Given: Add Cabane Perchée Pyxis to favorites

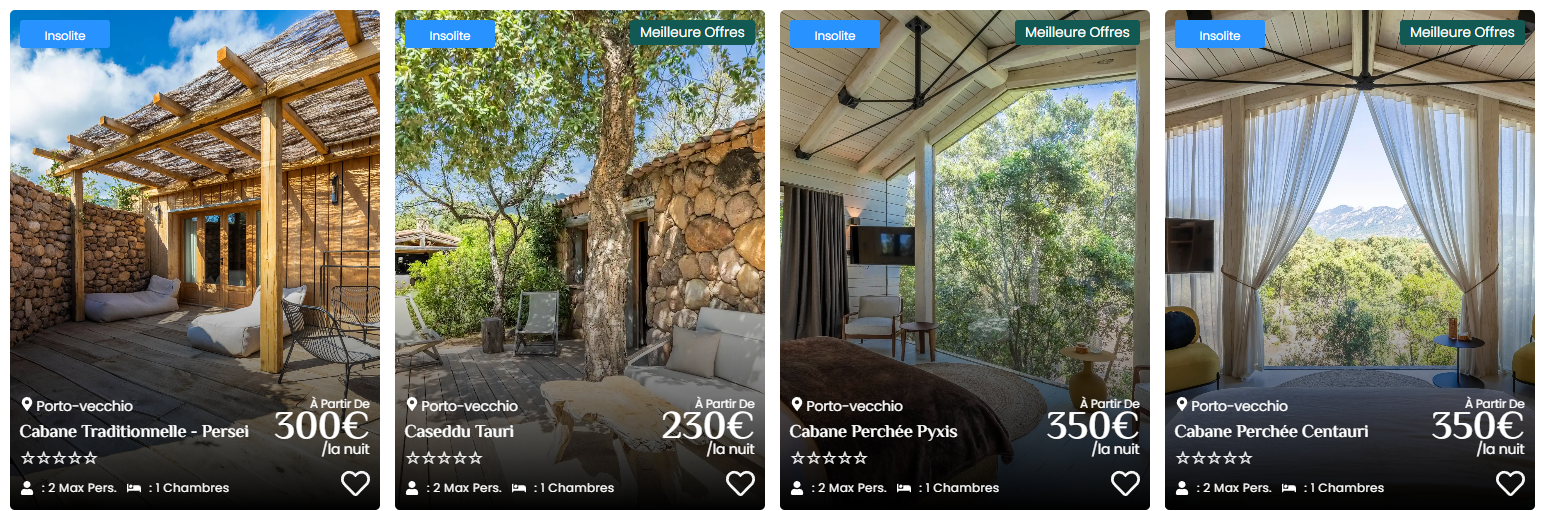Looking at the screenshot, I should 1125,484.
